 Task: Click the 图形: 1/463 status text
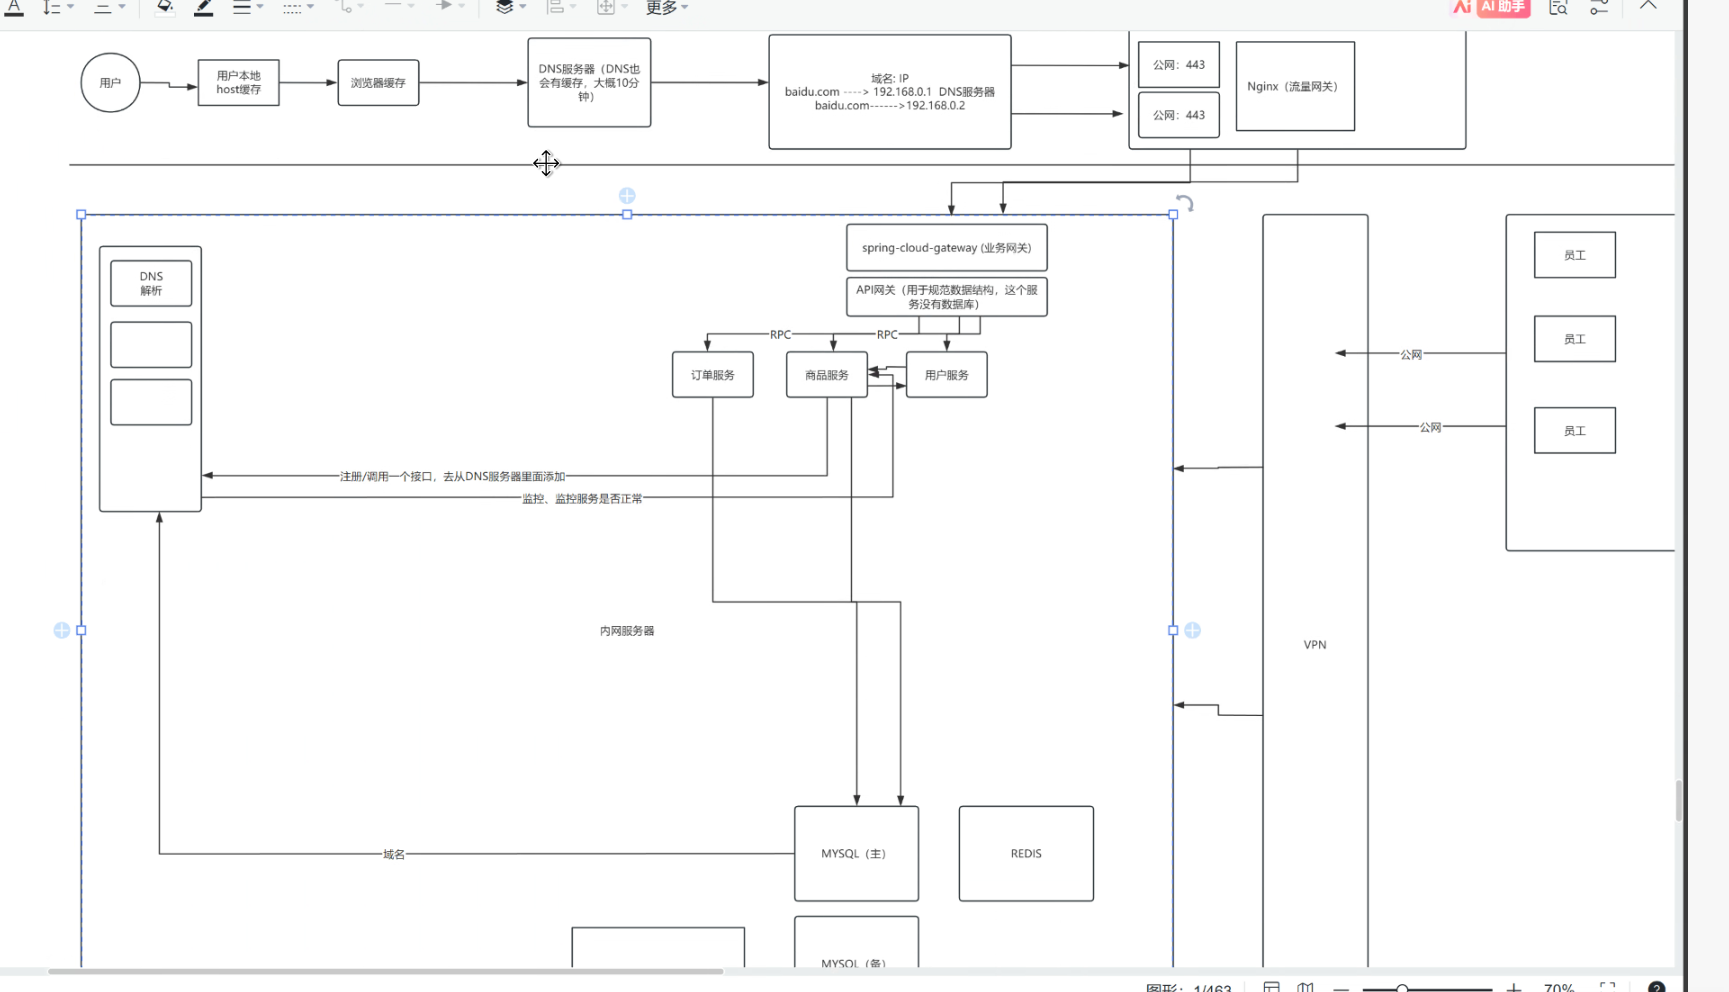pyautogui.click(x=1189, y=988)
